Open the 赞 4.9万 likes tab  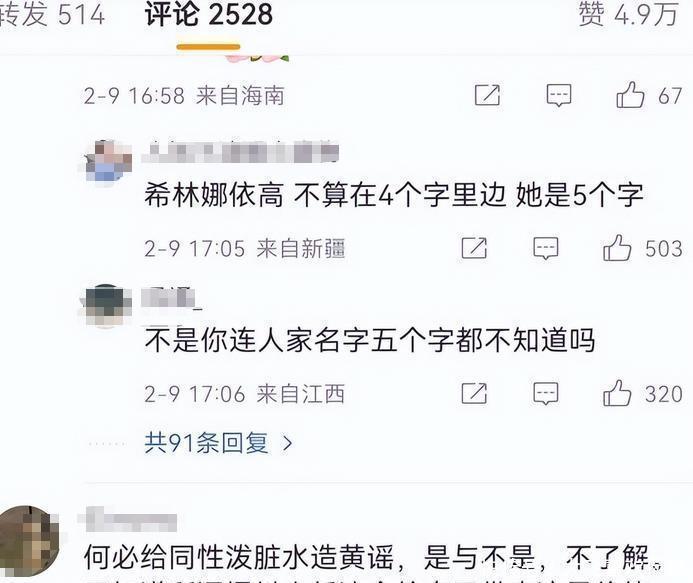[628, 14]
